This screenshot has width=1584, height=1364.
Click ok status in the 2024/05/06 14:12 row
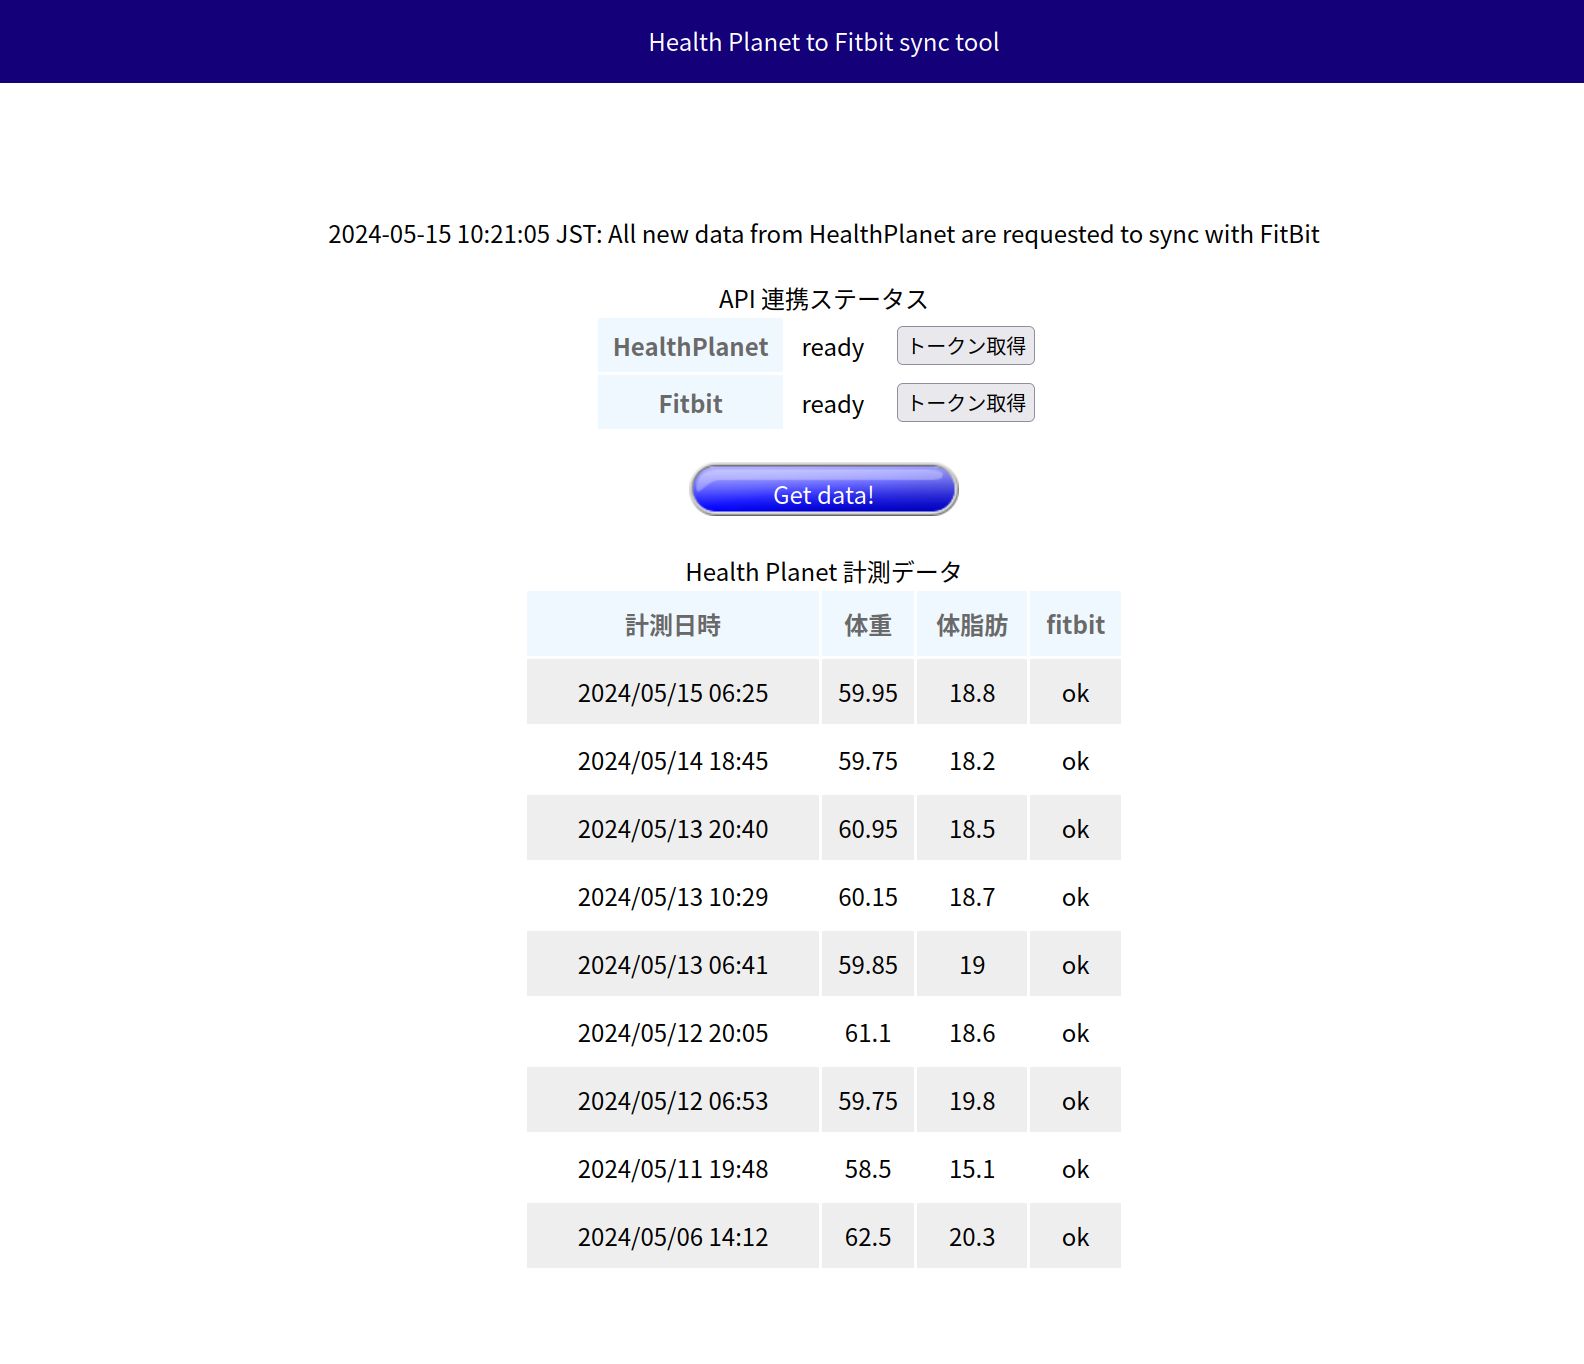[1075, 1236]
